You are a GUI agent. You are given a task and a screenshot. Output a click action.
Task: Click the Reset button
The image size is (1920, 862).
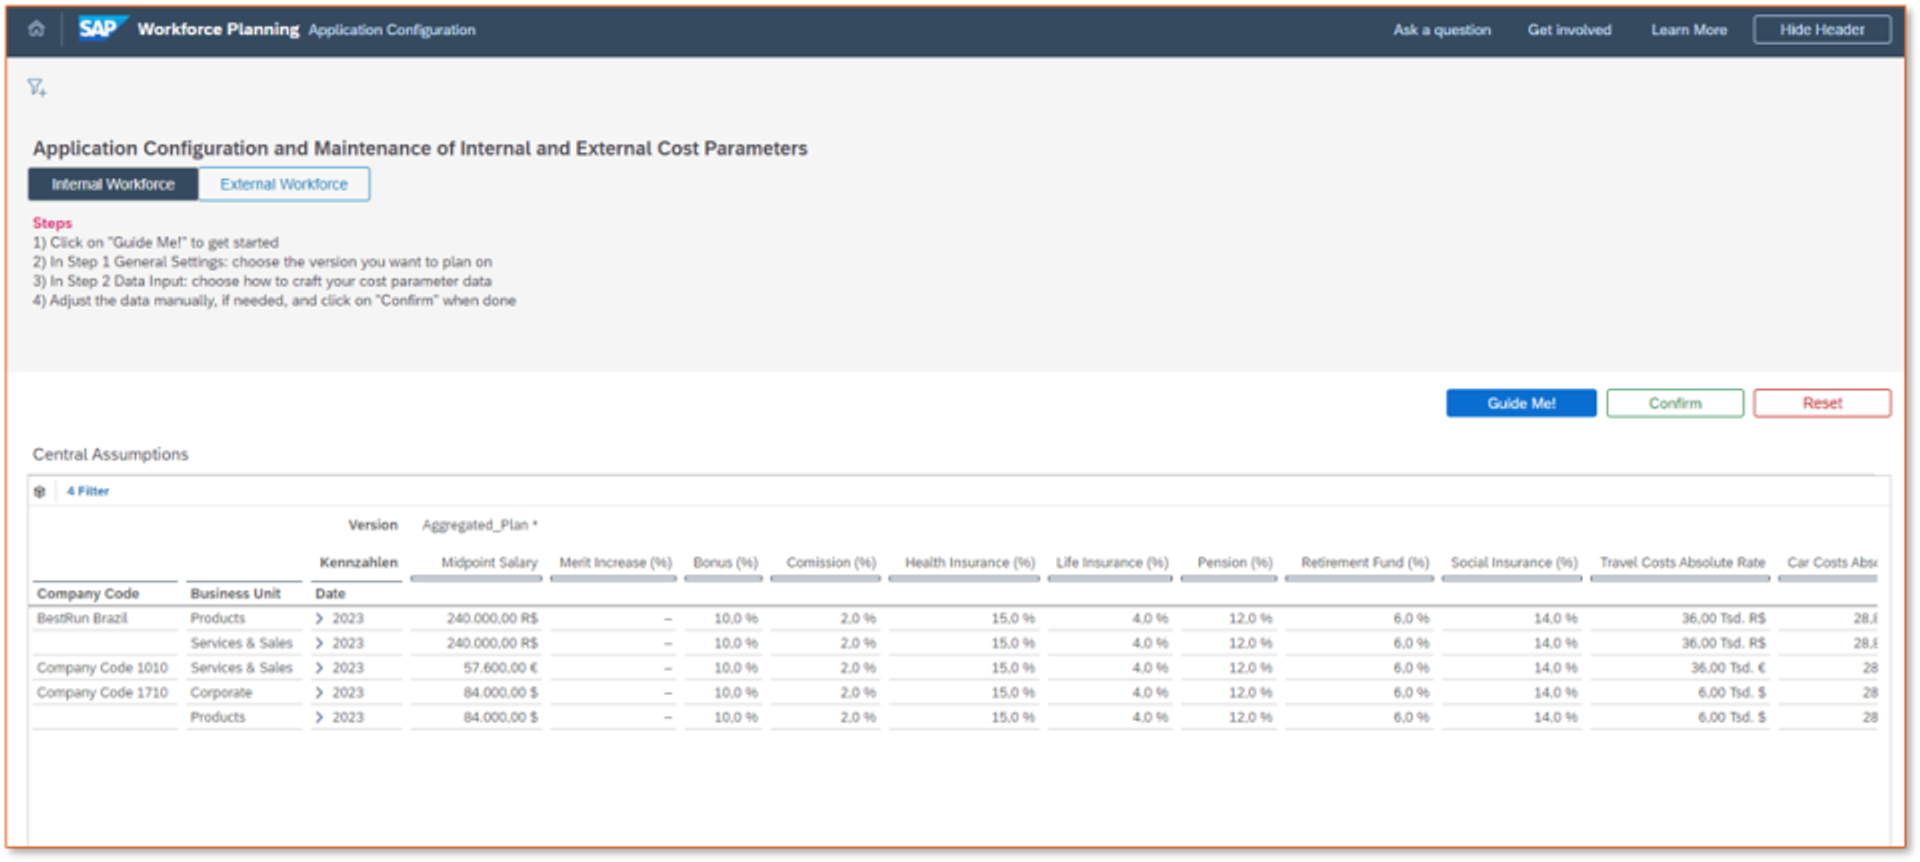coord(1822,403)
